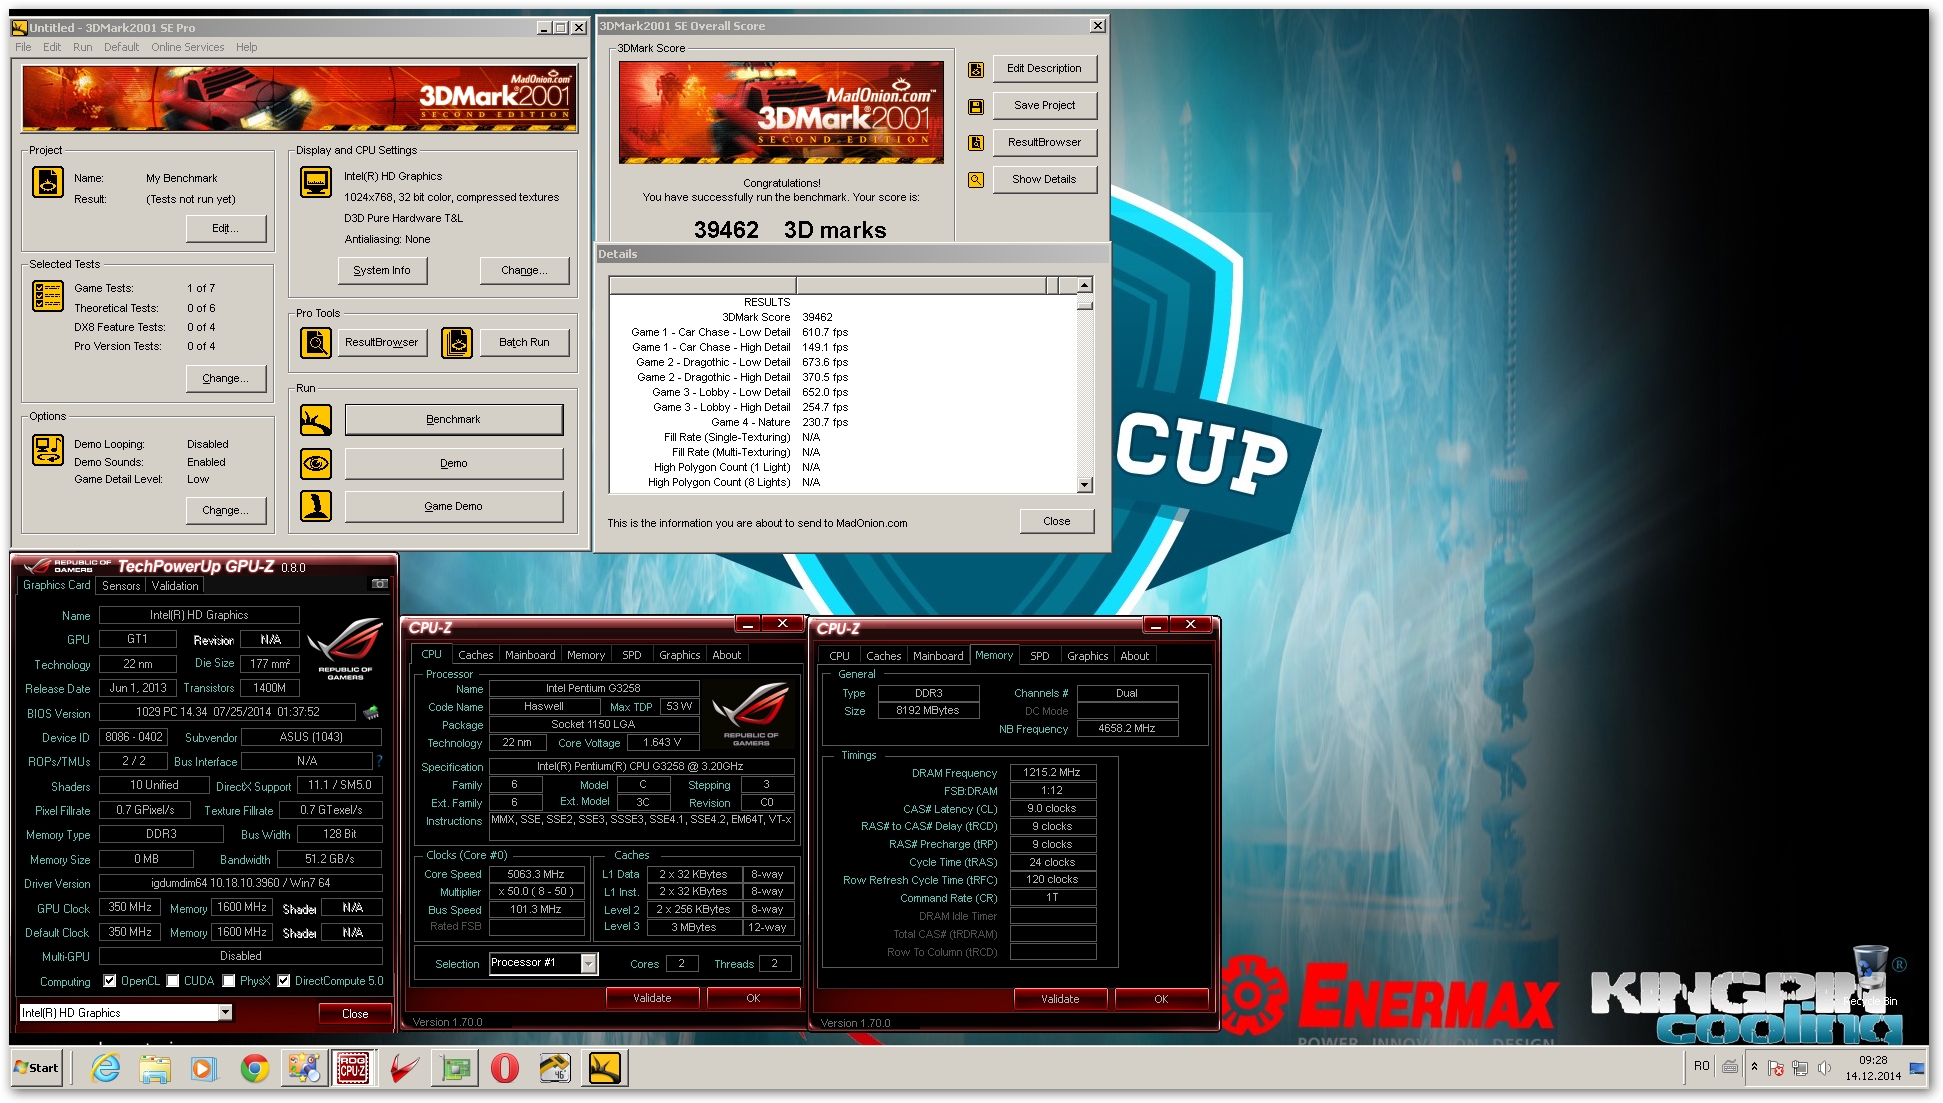Click the System Info button
Viewport: 1943px width, 1103px height.
[382, 270]
